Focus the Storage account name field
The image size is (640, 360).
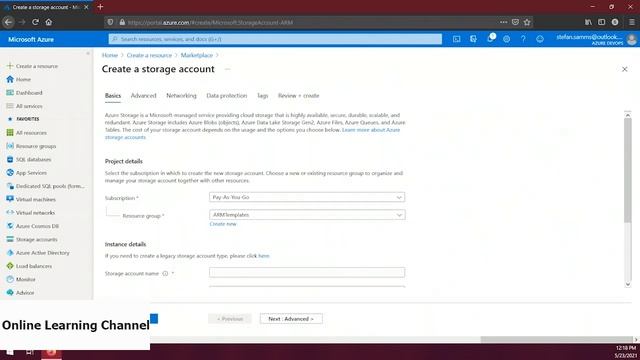pos(307,272)
